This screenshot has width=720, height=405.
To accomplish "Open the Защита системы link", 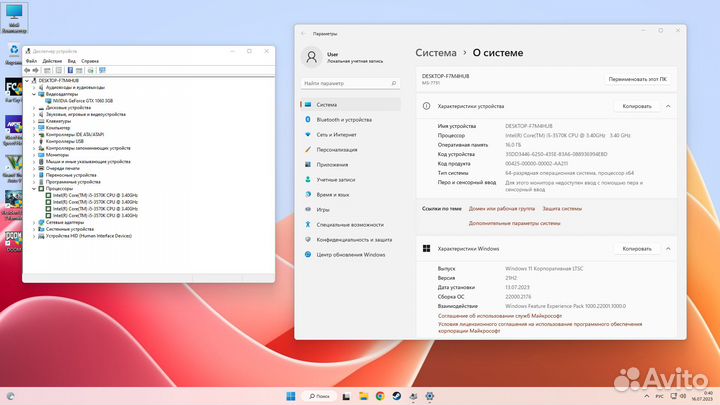I will pyautogui.click(x=562, y=208).
